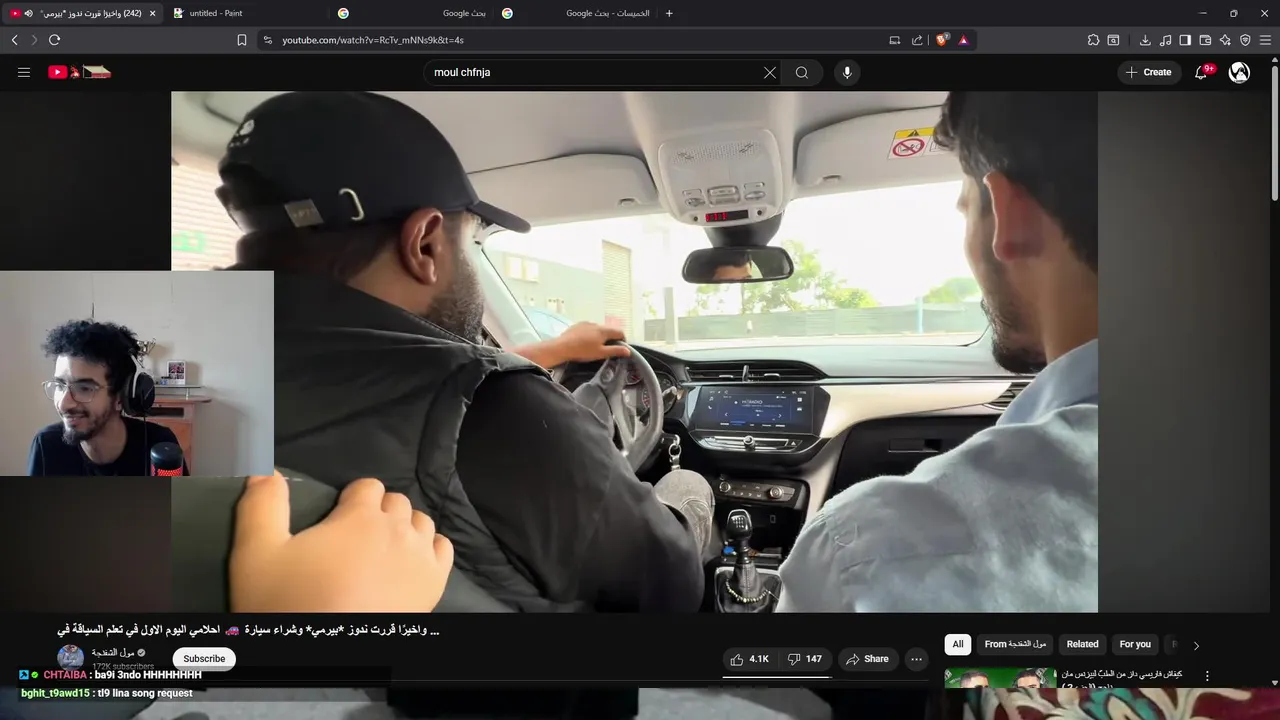
Task: Select the All filter chip
Action: (958, 644)
